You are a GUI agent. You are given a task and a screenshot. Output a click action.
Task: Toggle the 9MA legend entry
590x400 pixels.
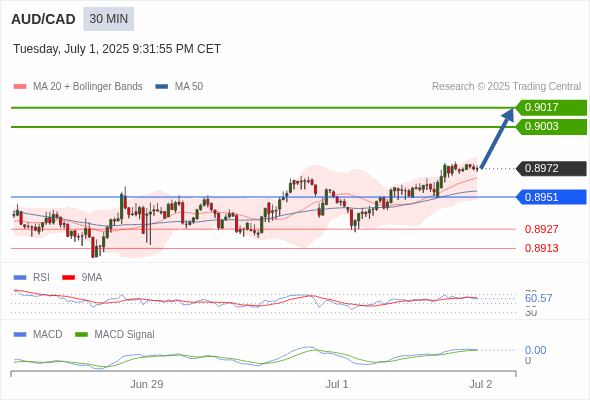[82, 277]
